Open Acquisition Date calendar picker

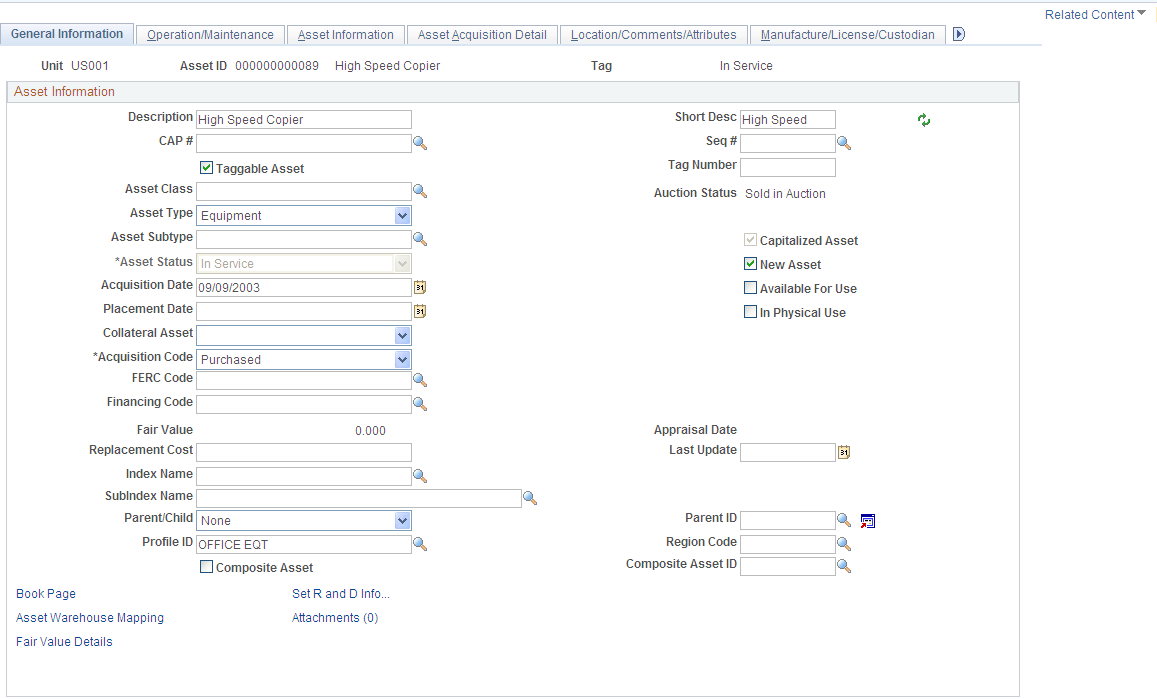pyautogui.click(x=420, y=287)
